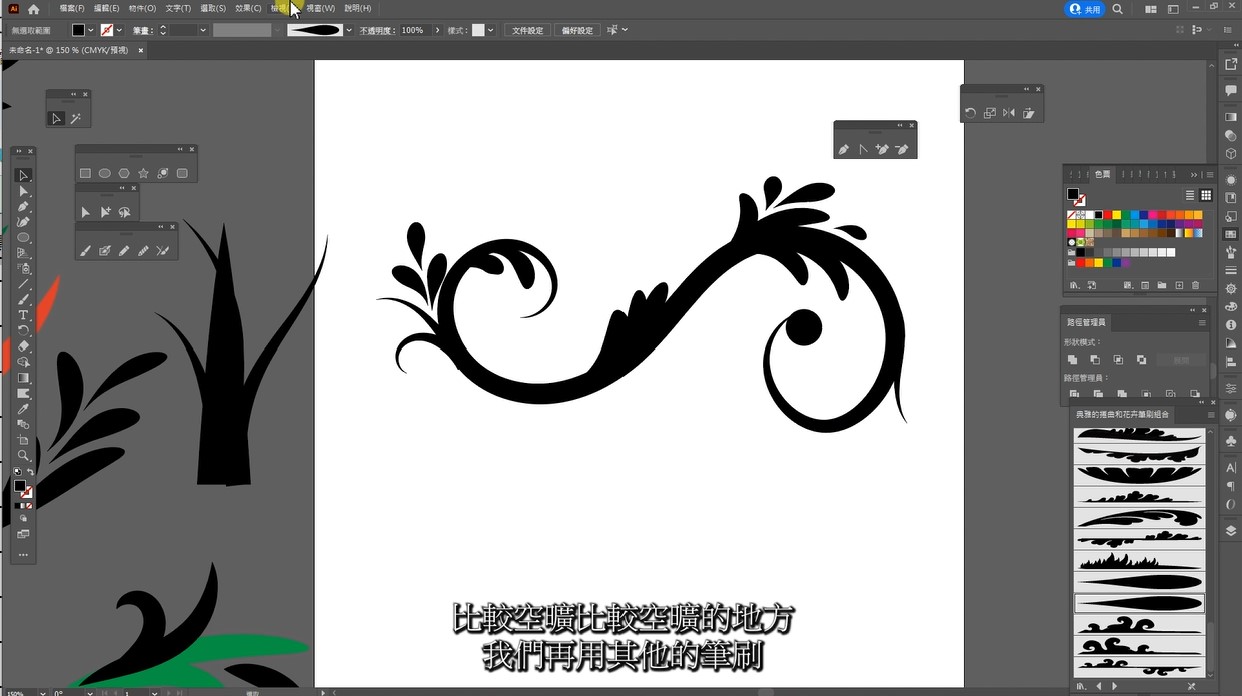Open the fill color dropdown in control bar
Viewport: 1242px width, 696px height.
91,30
